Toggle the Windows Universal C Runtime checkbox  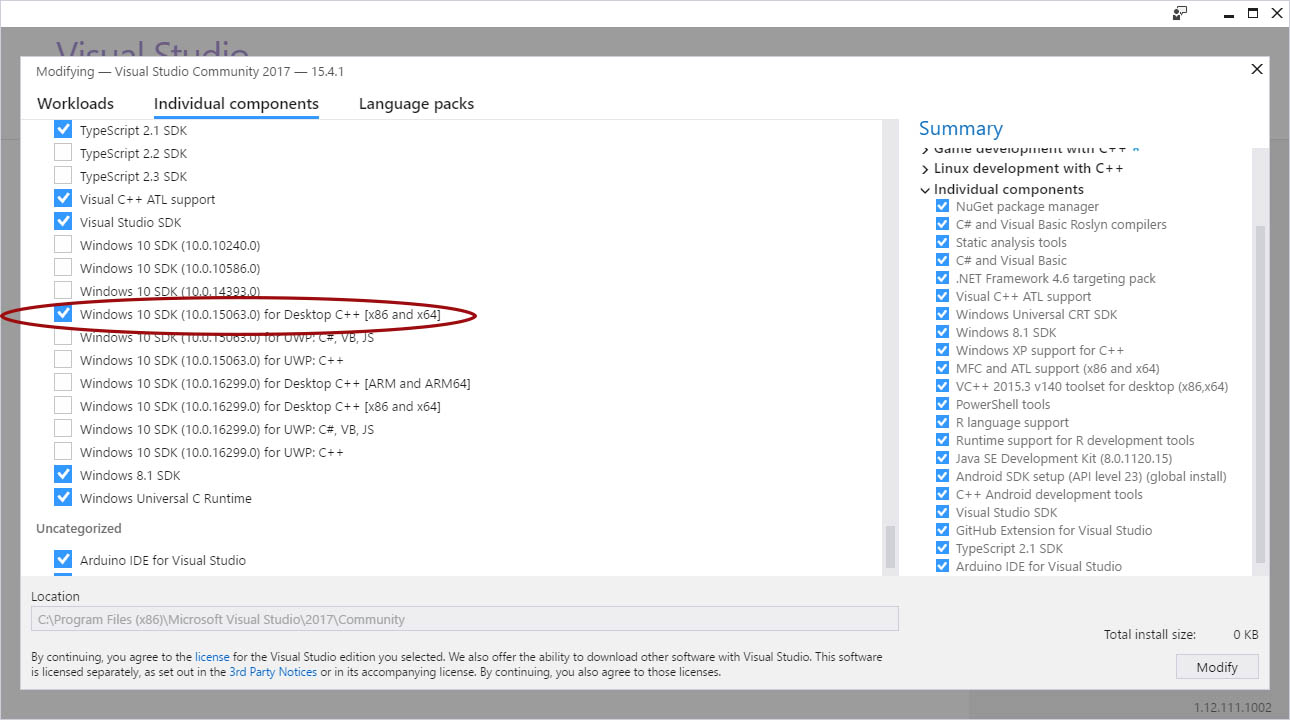point(63,498)
